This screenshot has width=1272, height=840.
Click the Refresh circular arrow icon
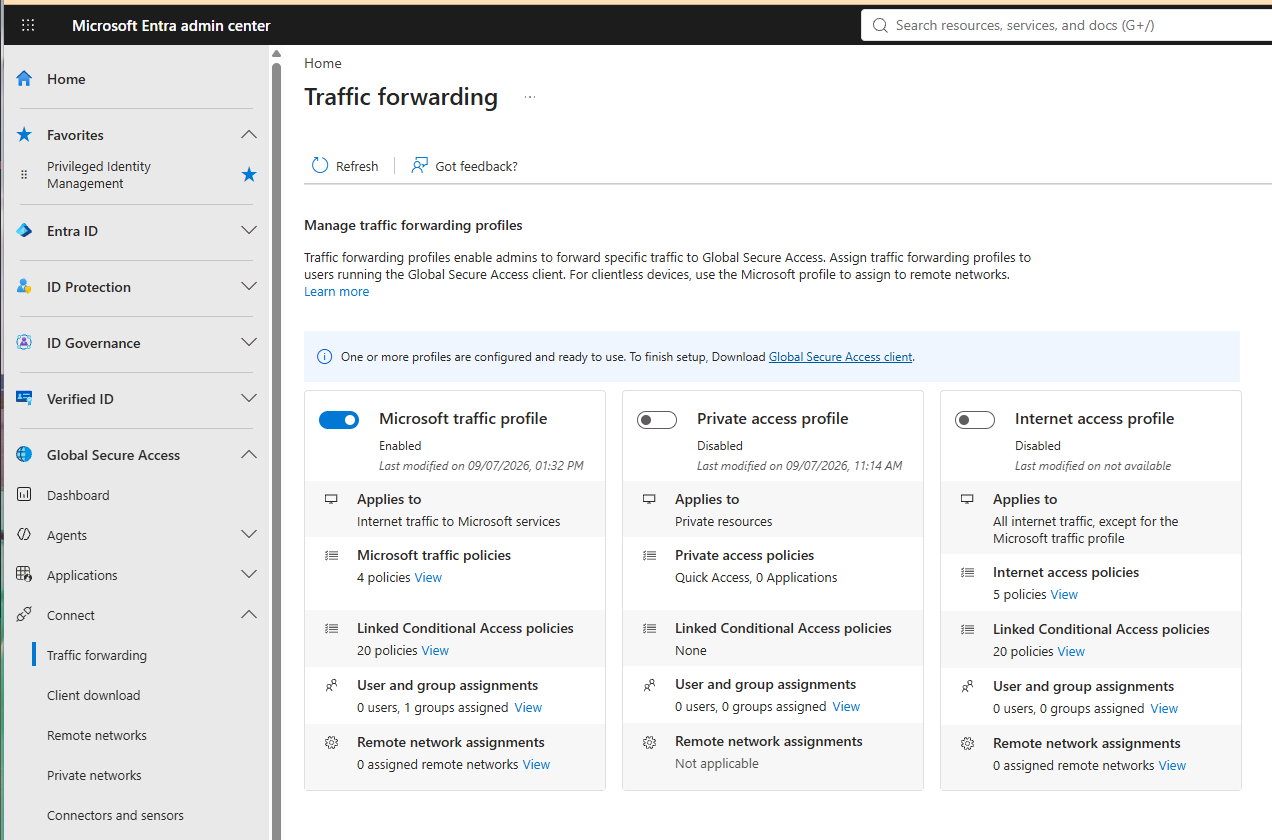(320, 165)
